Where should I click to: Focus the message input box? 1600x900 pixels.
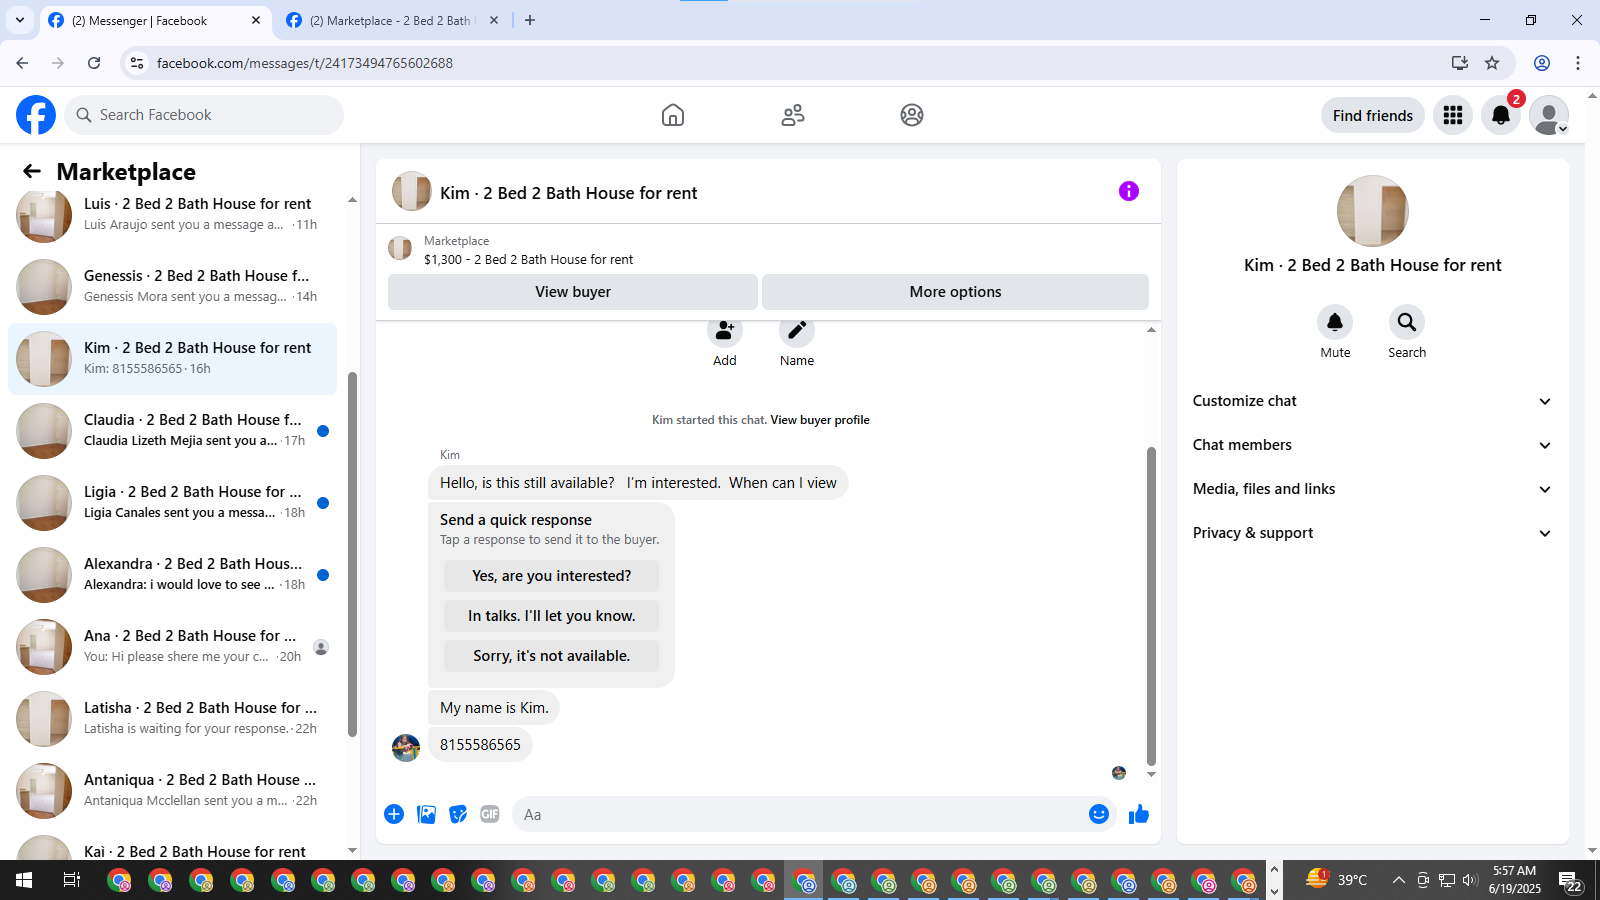pos(800,814)
